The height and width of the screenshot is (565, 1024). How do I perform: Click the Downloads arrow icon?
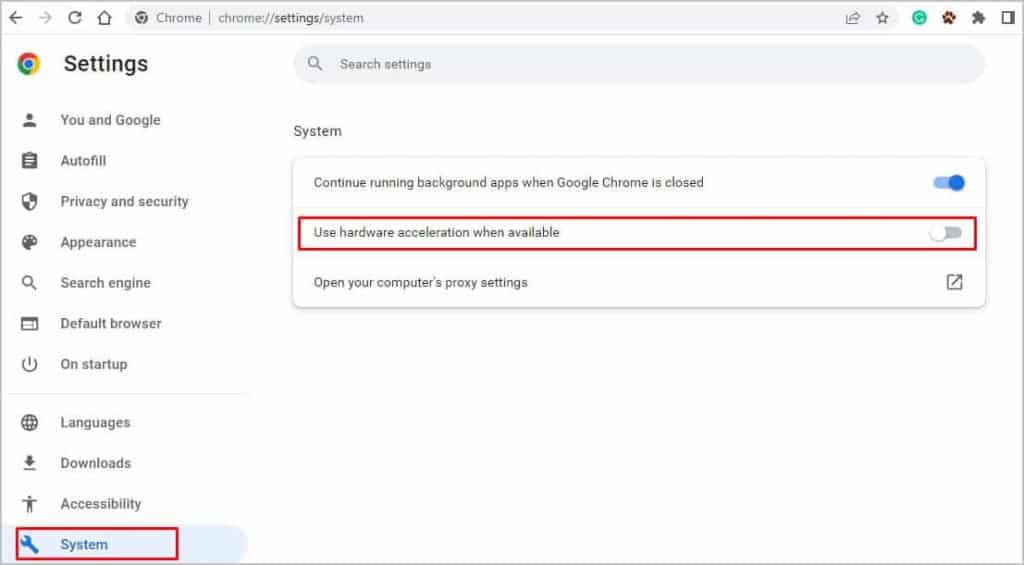(x=29, y=463)
